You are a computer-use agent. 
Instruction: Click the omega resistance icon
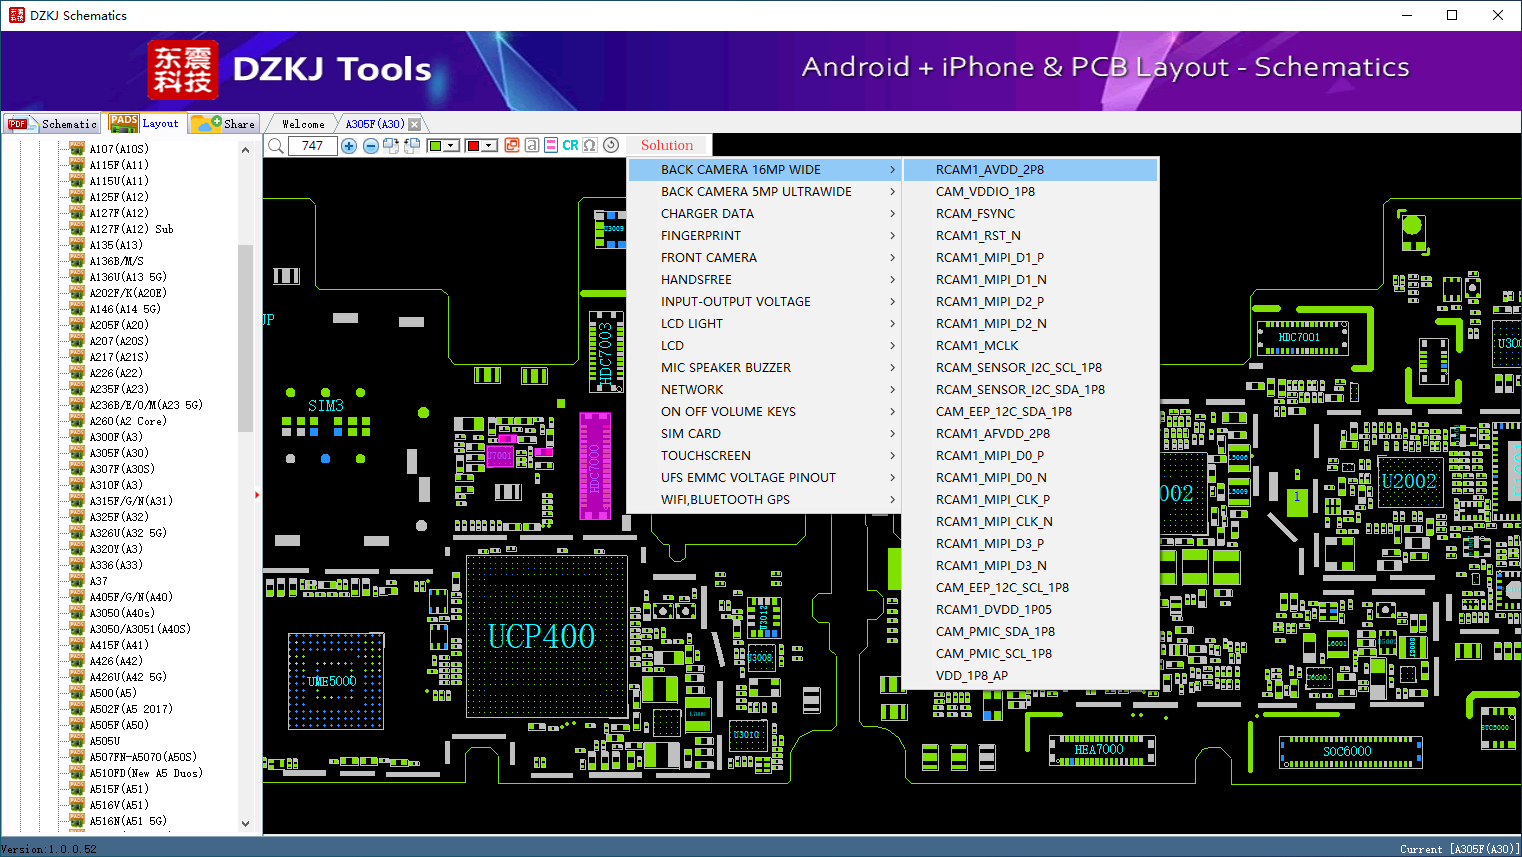point(590,145)
